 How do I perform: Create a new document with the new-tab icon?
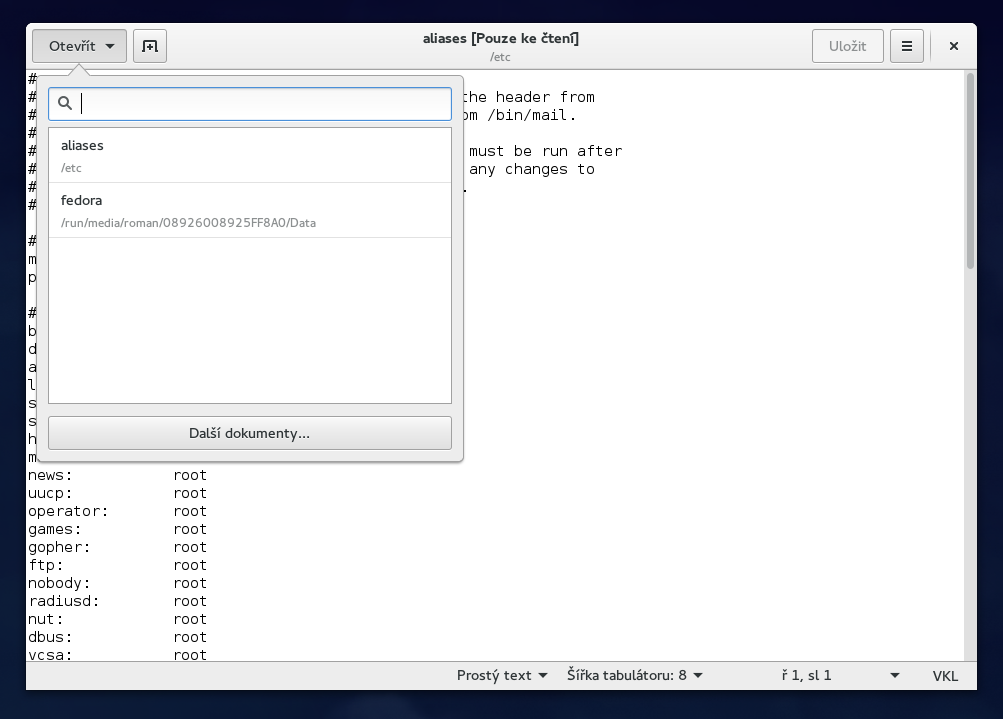(149, 45)
